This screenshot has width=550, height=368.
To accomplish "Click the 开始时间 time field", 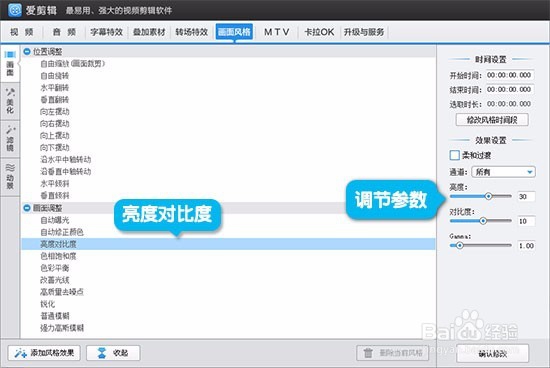I will click(x=509, y=75).
